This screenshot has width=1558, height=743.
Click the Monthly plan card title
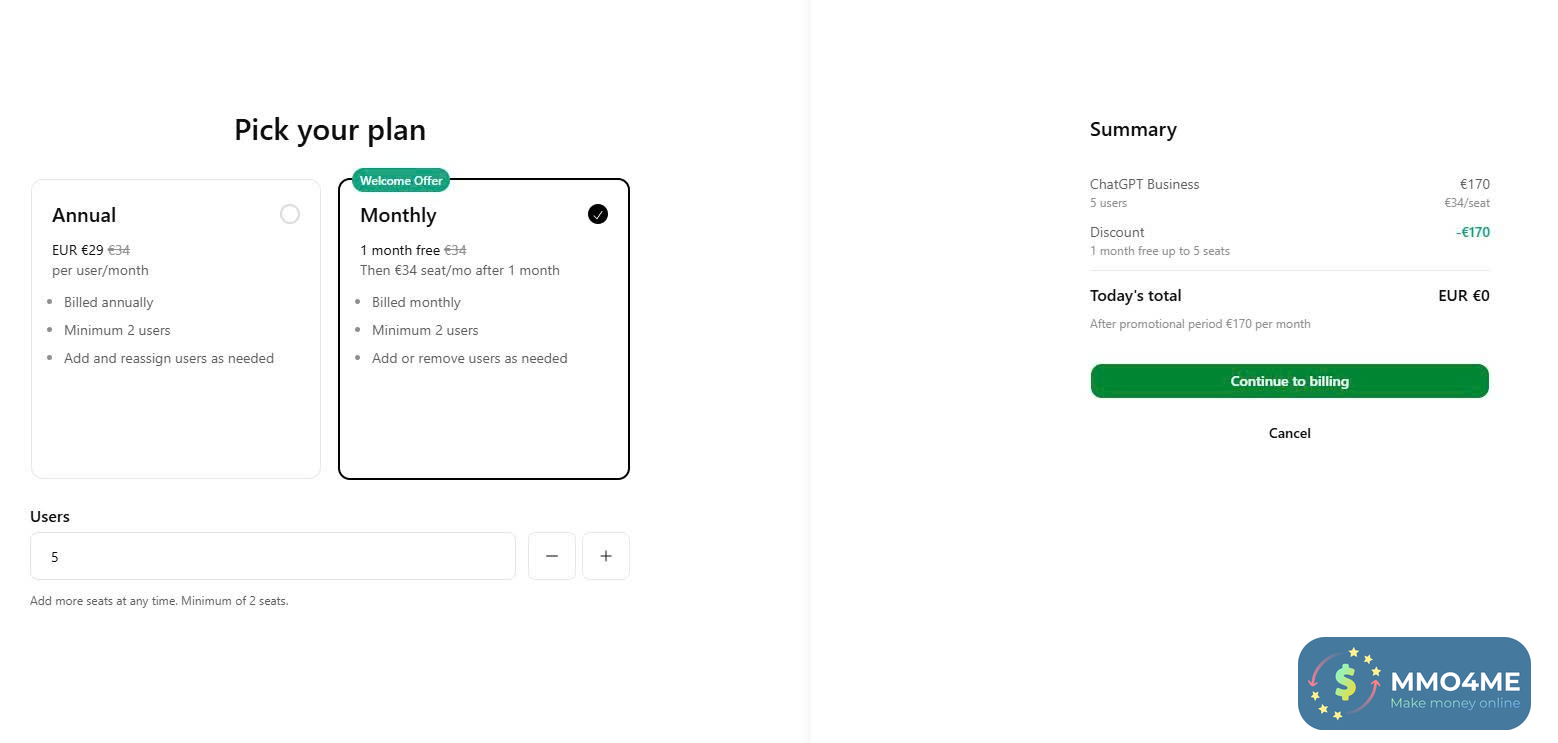[398, 215]
